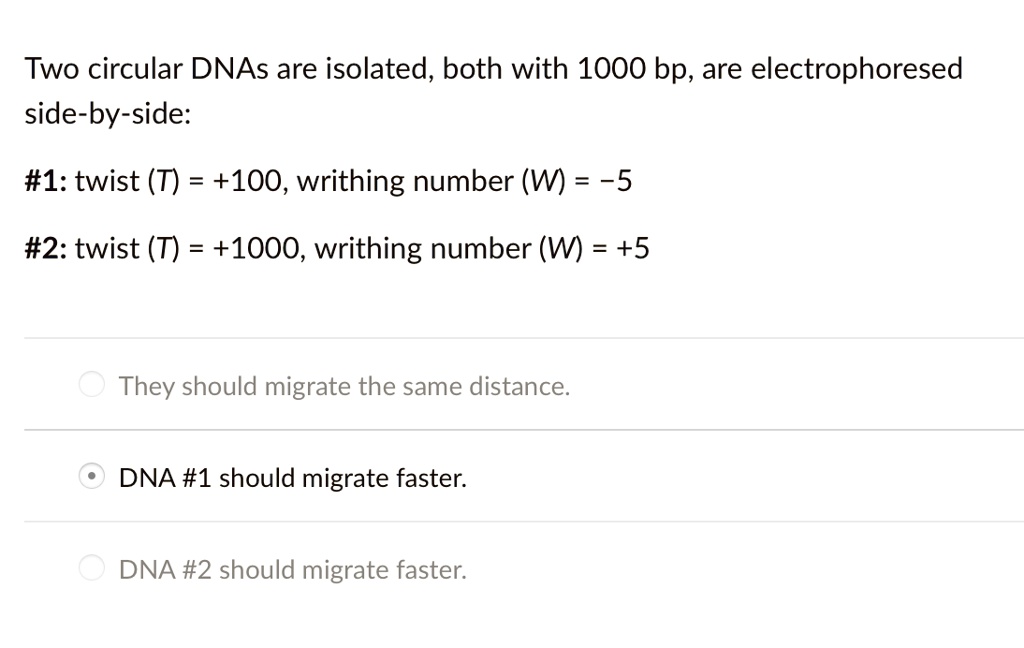Click the '#2: twist (T) = +1000' line

[336, 248]
